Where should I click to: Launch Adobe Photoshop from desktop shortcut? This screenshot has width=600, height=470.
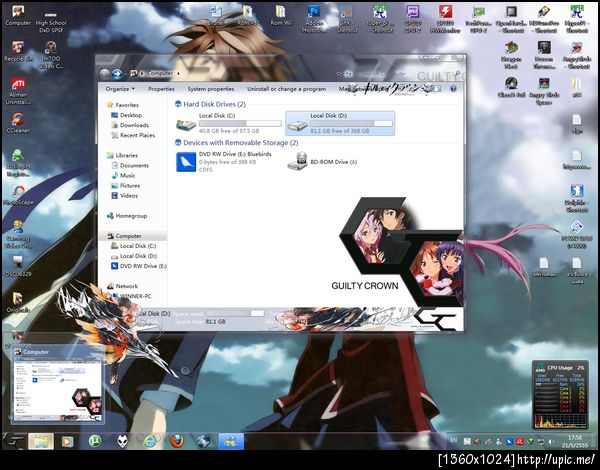(x=314, y=18)
